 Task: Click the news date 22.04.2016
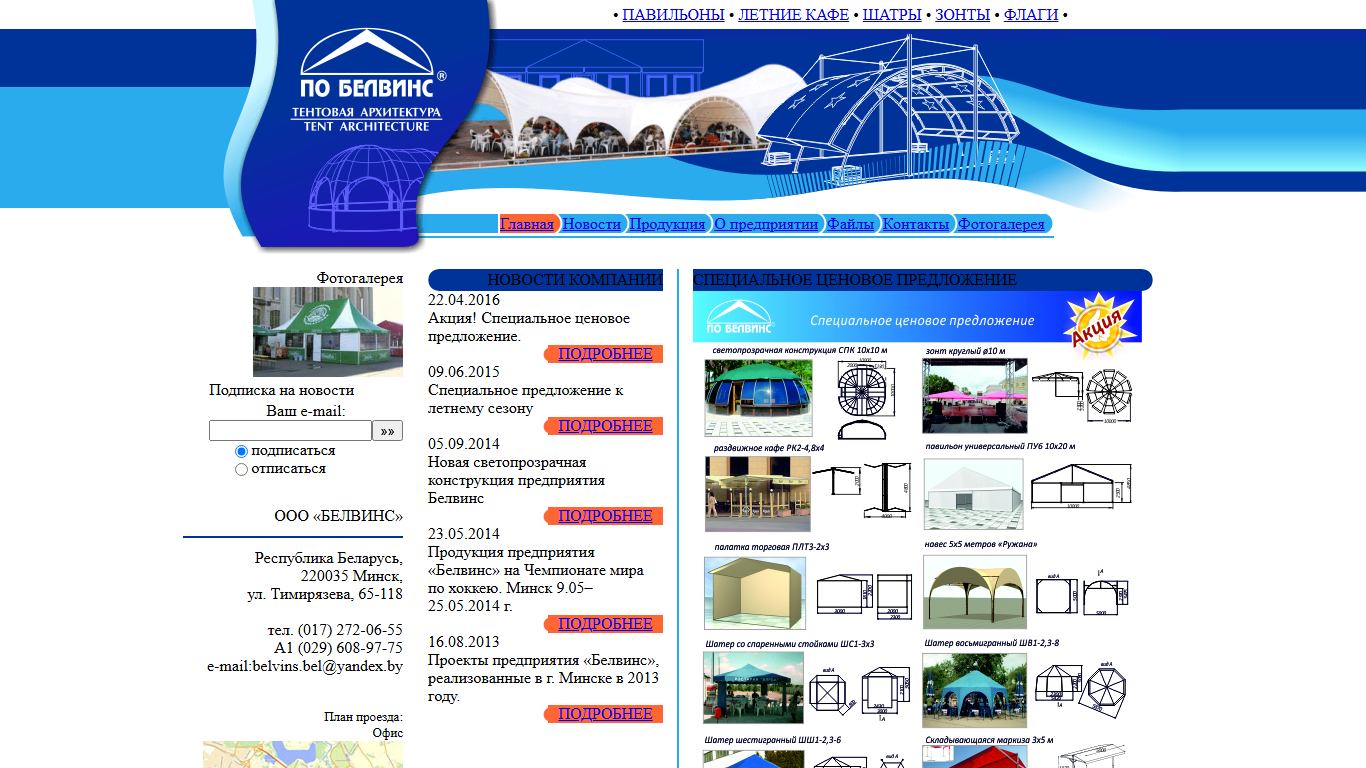[464, 300]
